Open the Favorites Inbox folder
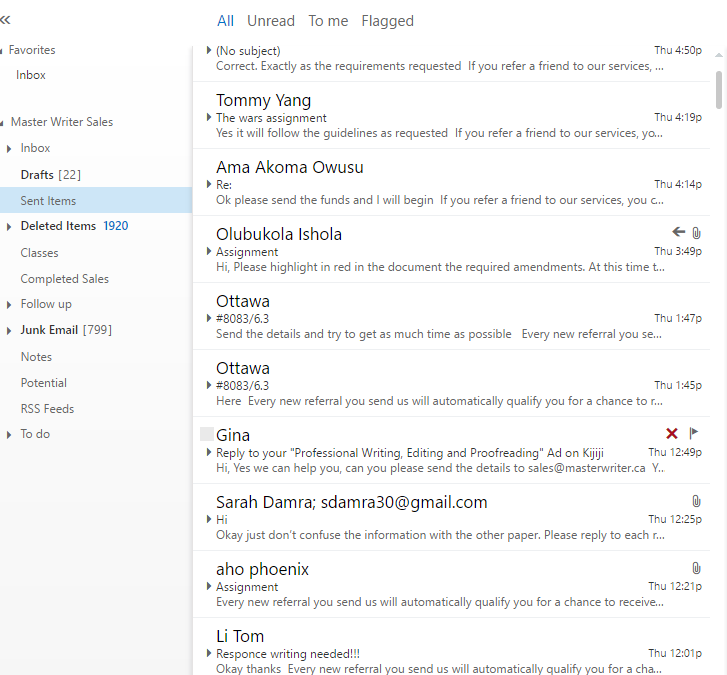 click(x=31, y=75)
